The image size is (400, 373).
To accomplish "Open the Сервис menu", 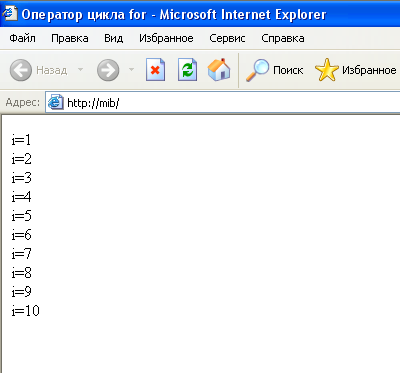I will 227,38.
